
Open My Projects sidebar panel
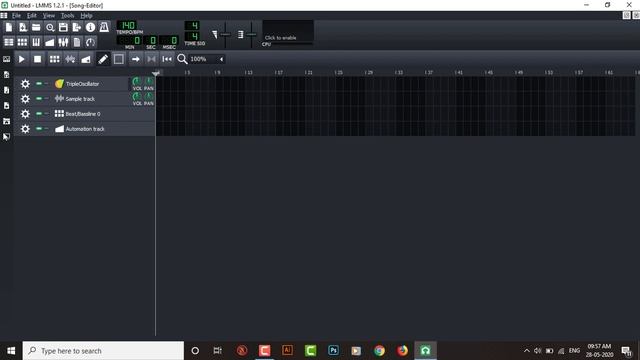tap(7, 75)
